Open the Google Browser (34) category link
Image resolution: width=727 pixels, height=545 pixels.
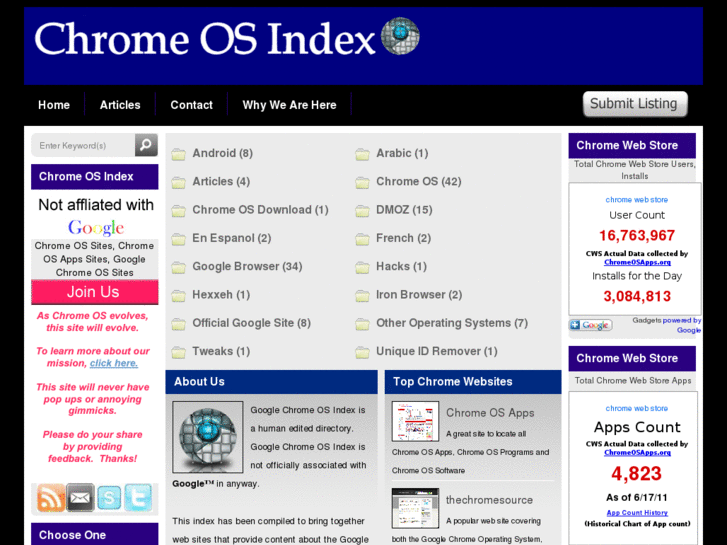(x=247, y=266)
